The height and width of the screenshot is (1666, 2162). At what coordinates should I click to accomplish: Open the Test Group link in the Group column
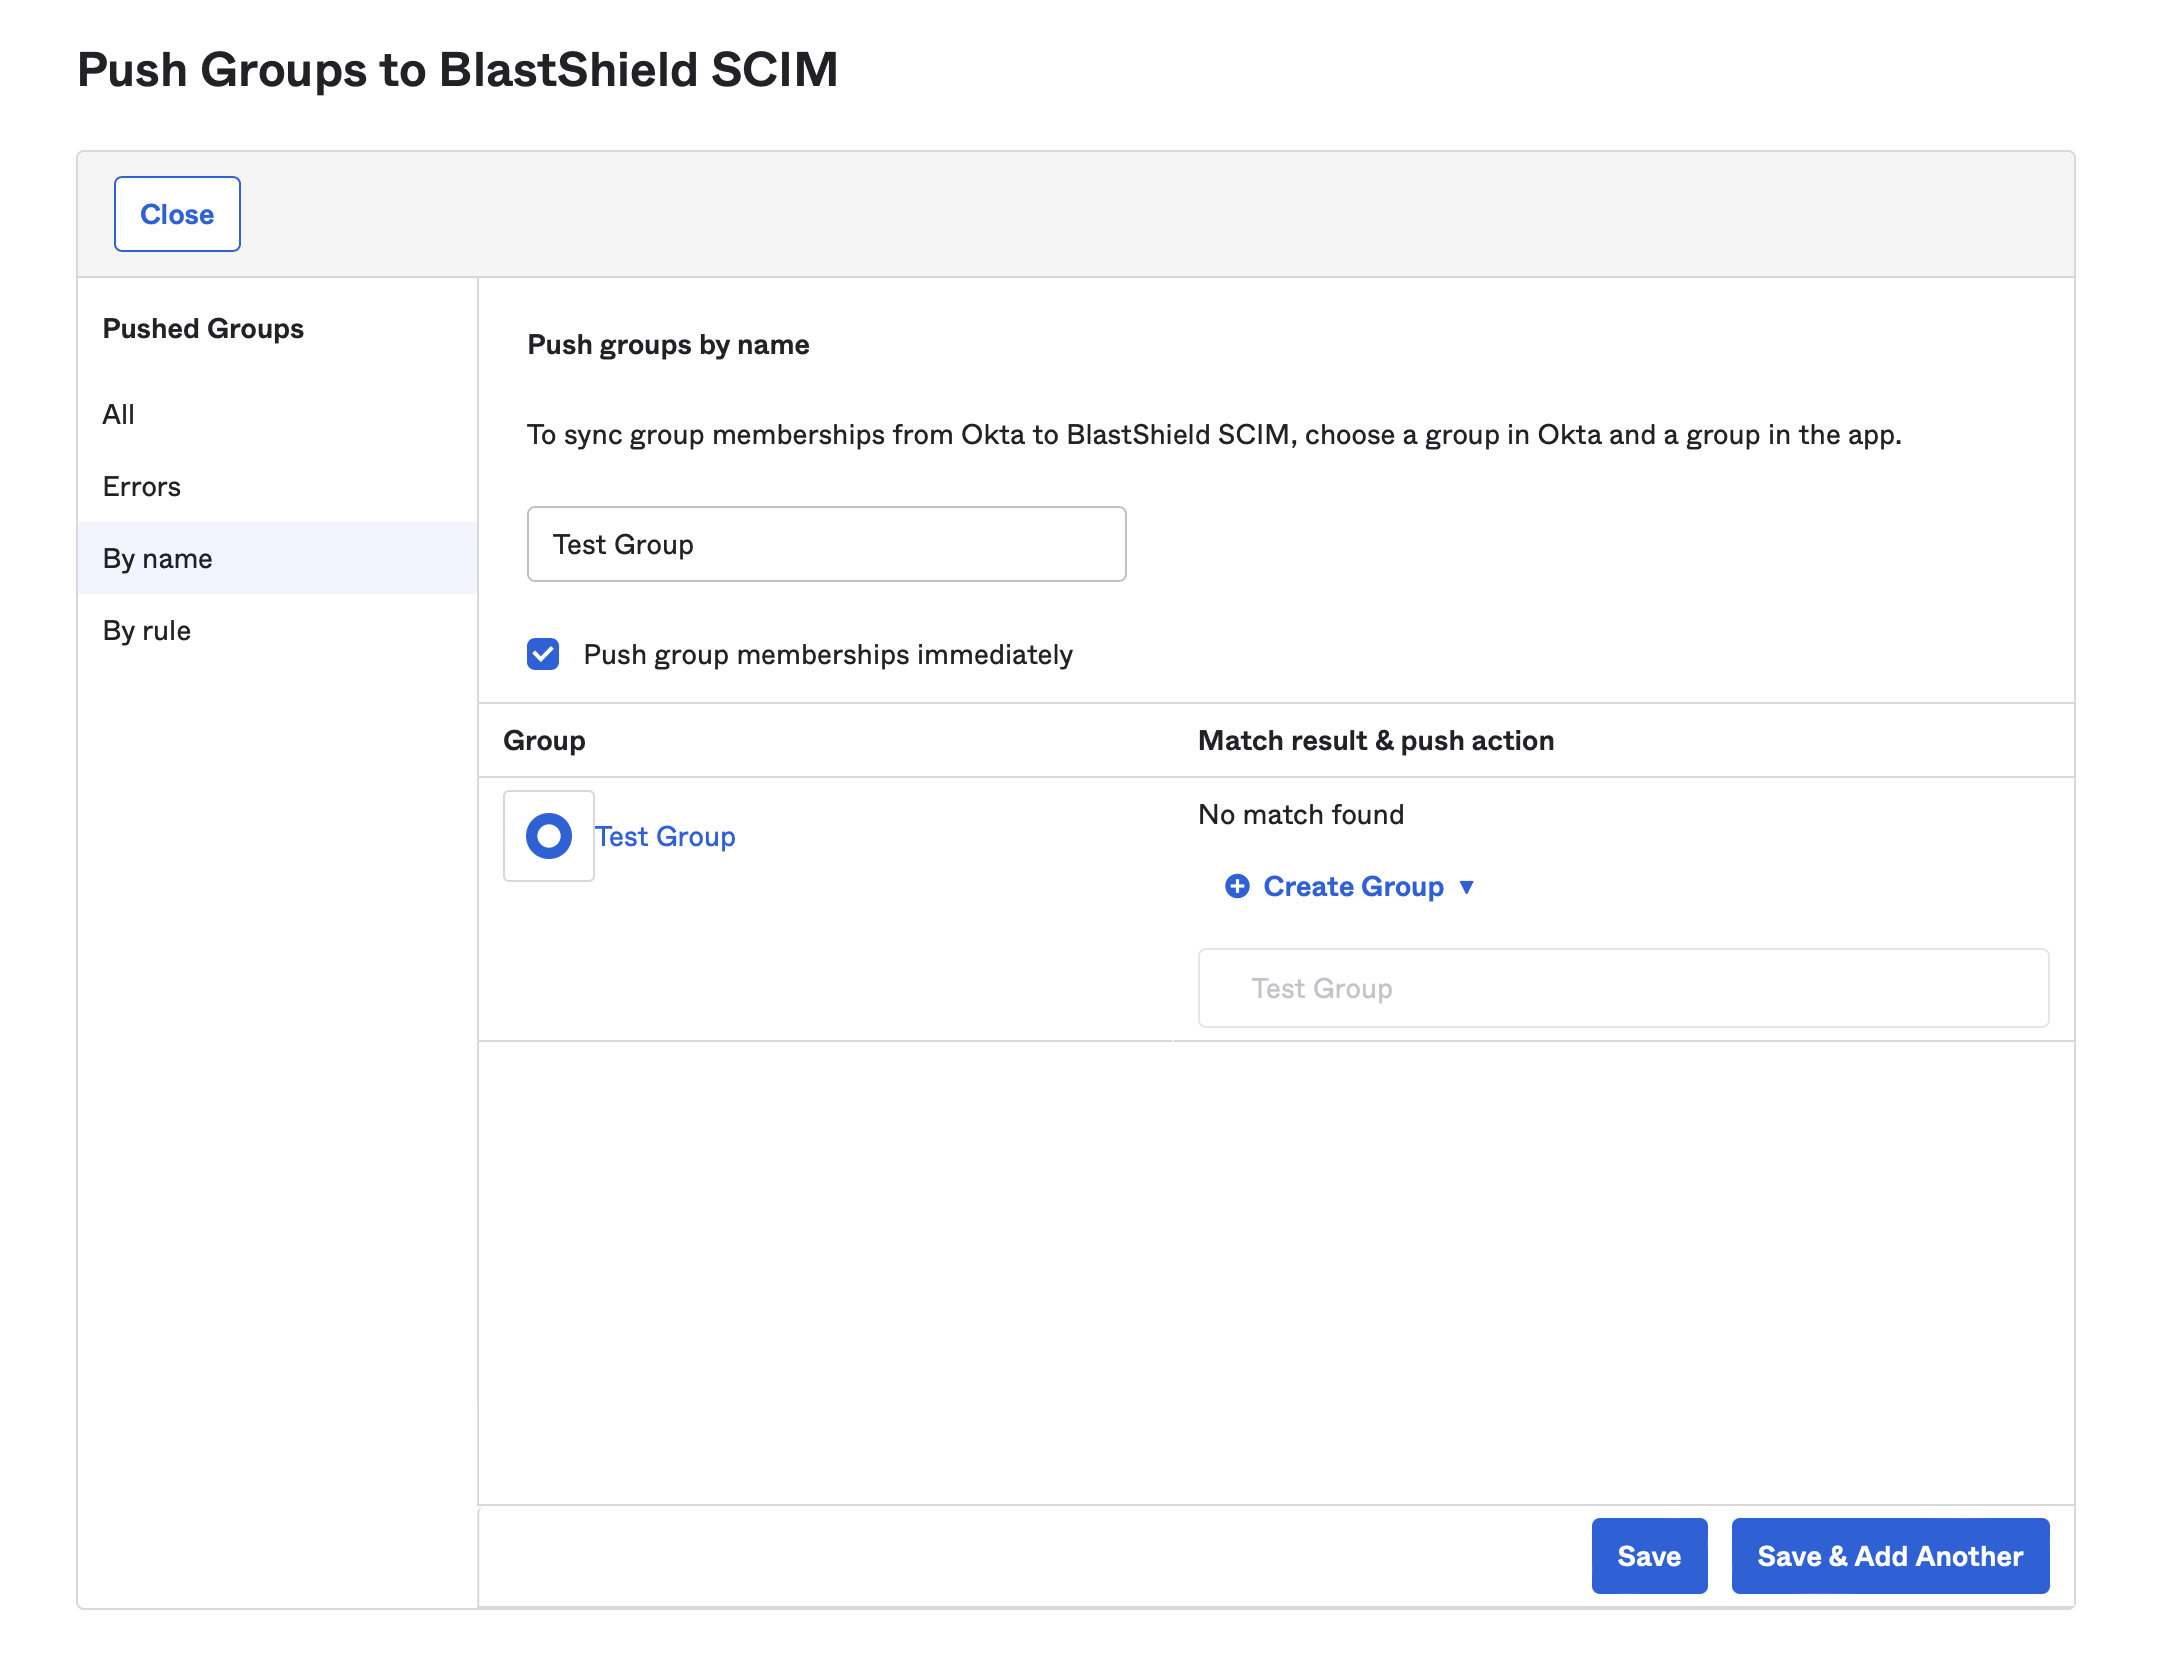(x=665, y=836)
